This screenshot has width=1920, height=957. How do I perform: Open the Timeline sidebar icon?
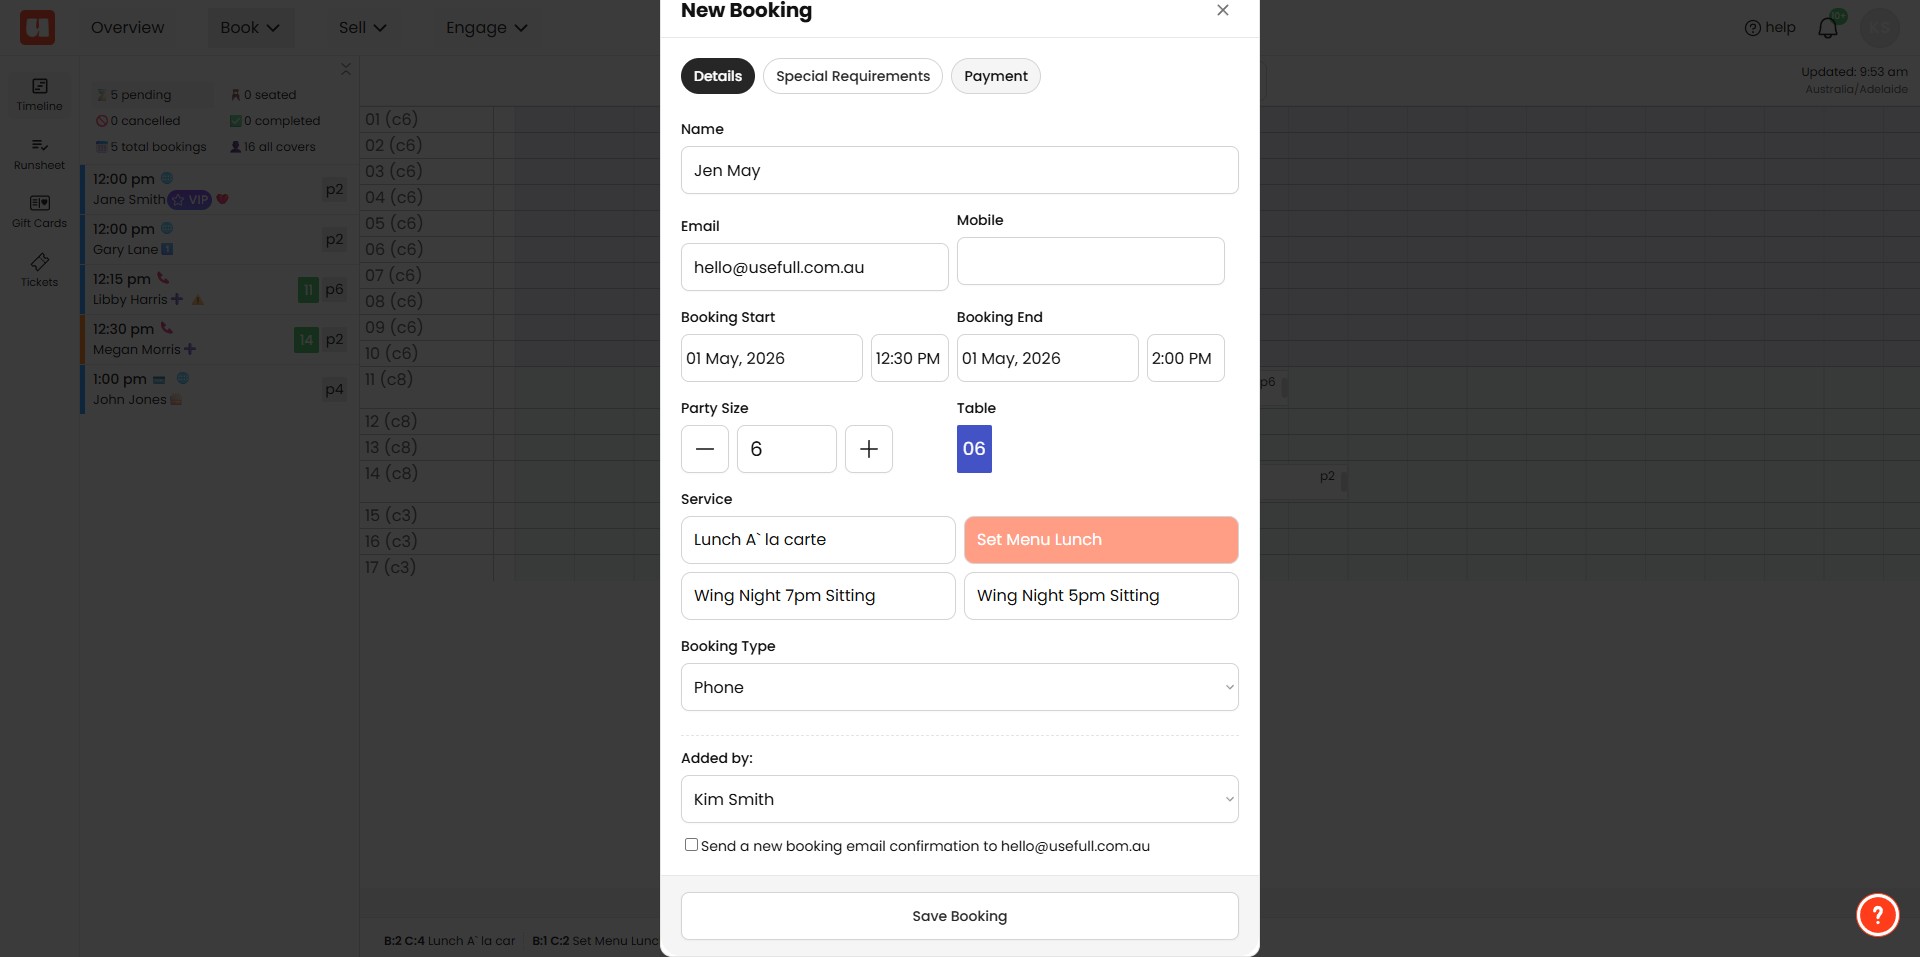point(39,94)
